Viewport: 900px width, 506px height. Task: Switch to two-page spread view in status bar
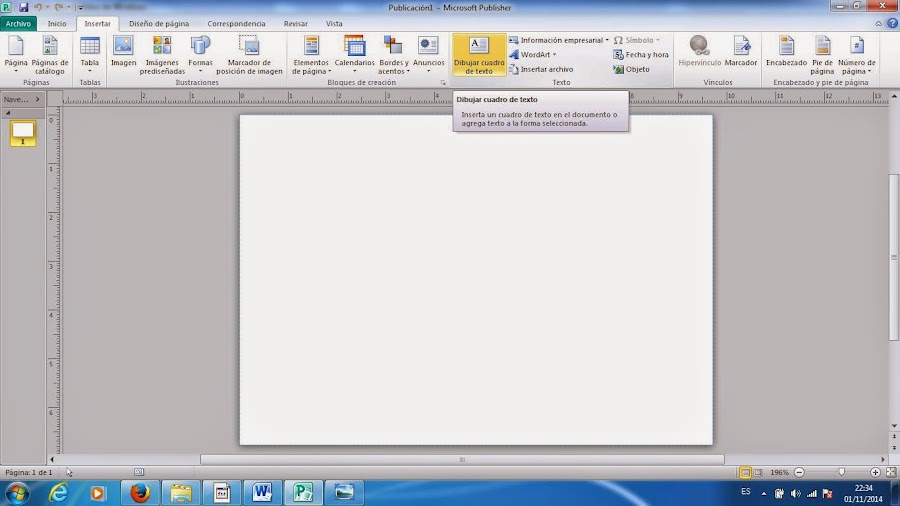tap(758, 472)
